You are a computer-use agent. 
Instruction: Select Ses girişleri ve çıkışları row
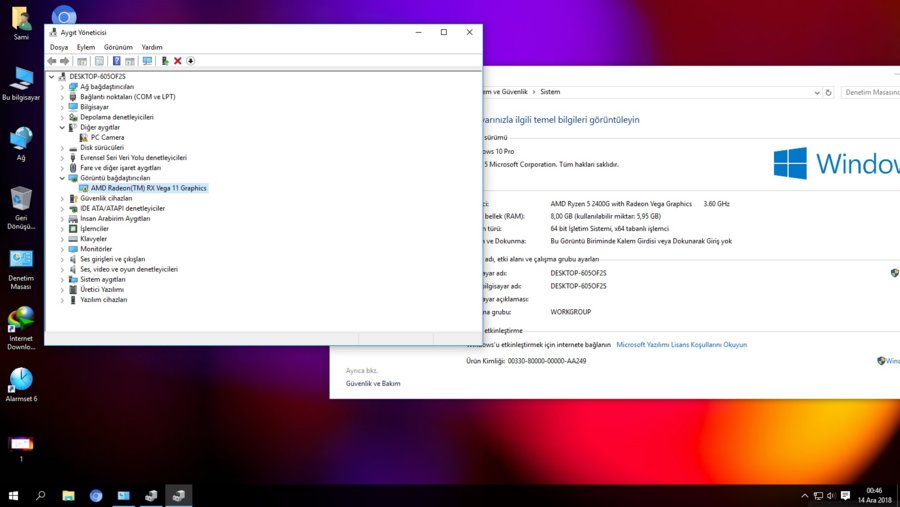point(112,260)
